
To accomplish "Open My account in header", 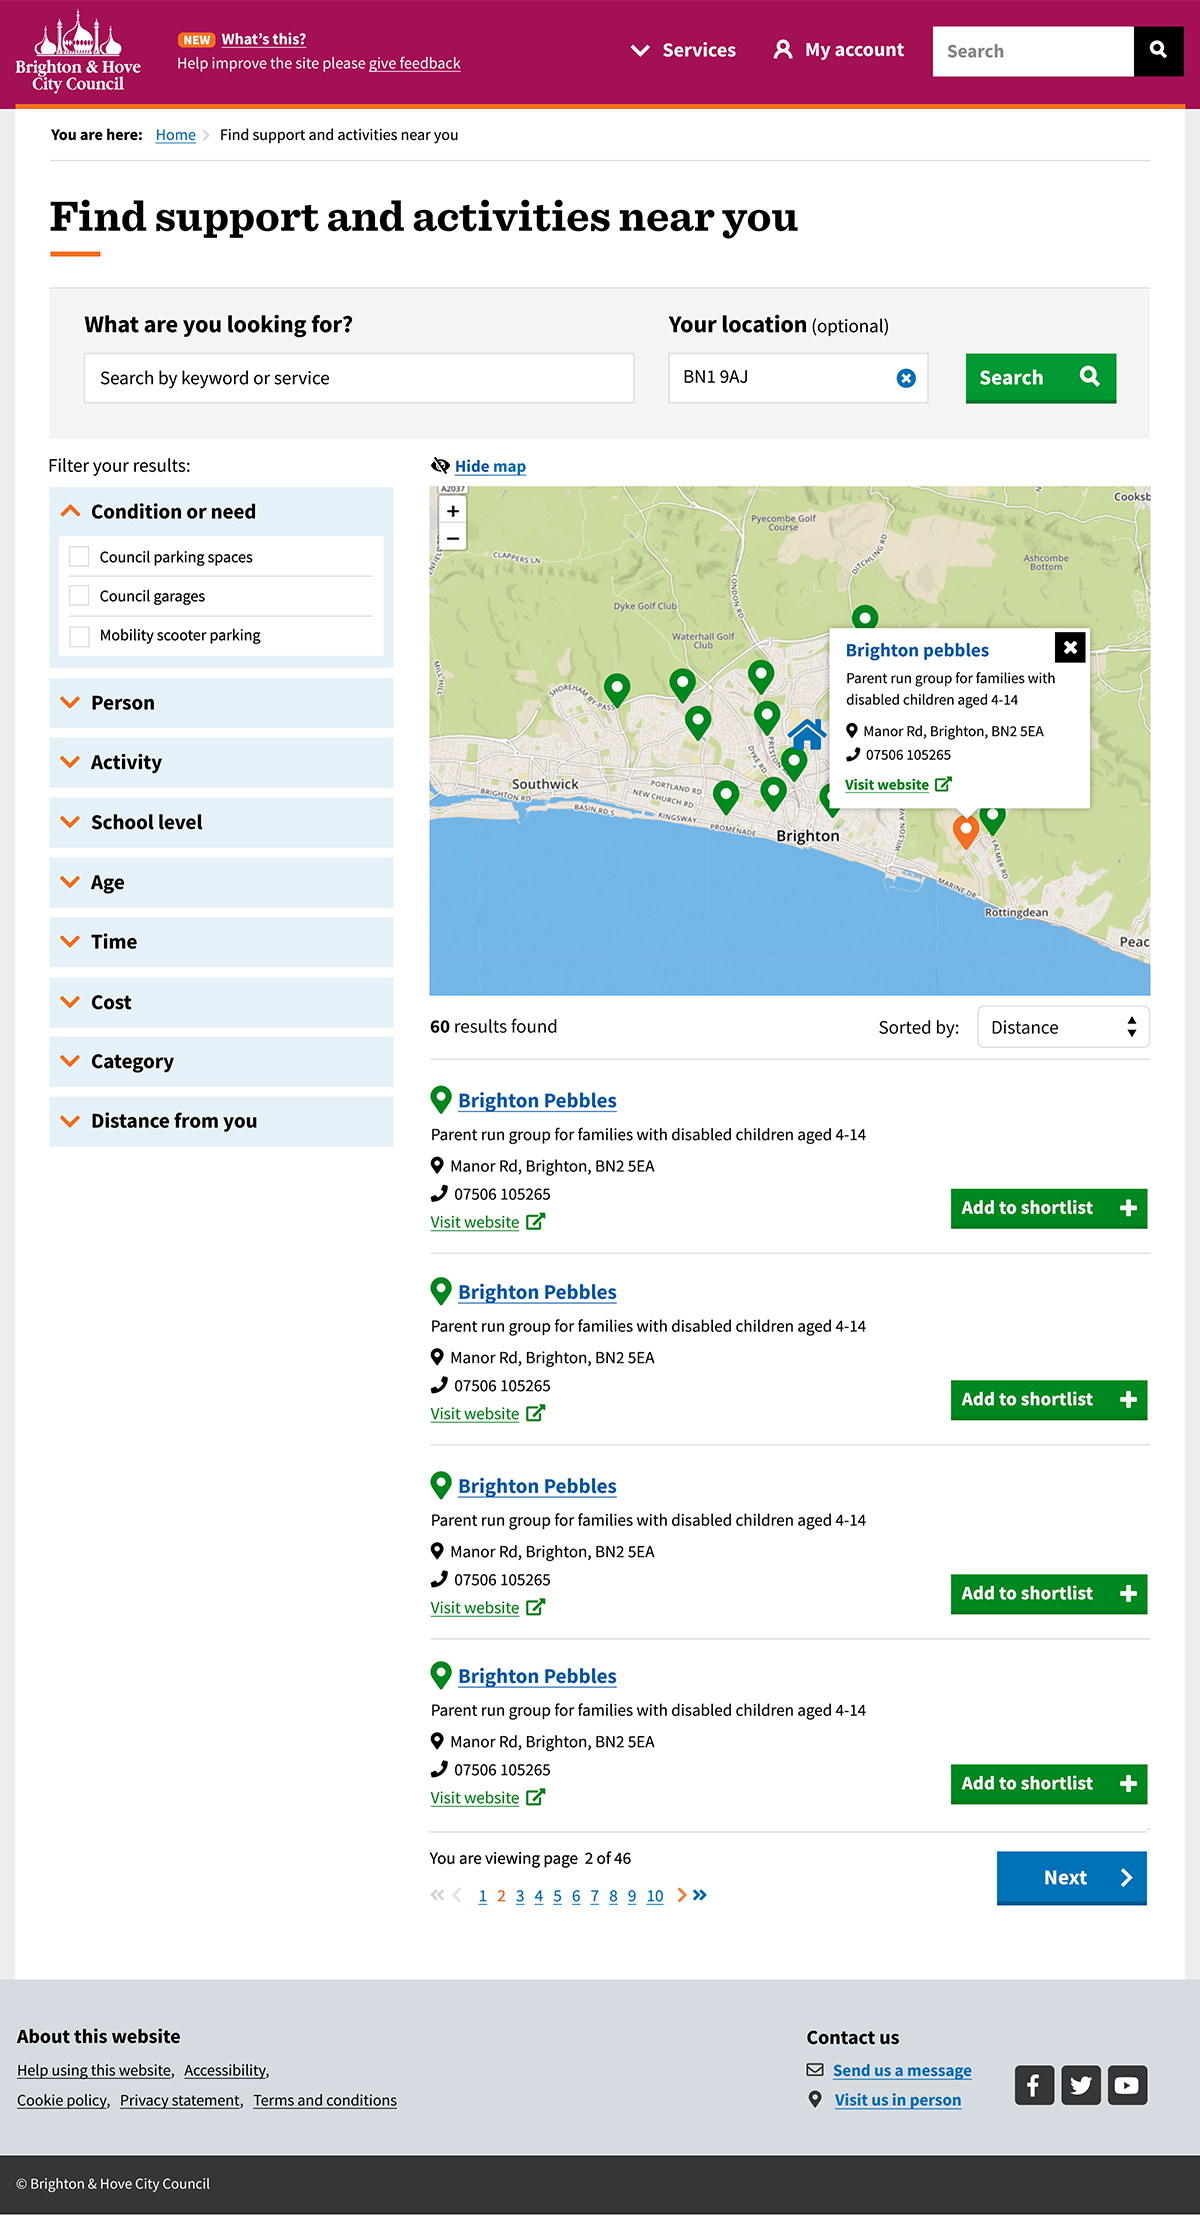I will coord(839,50).
